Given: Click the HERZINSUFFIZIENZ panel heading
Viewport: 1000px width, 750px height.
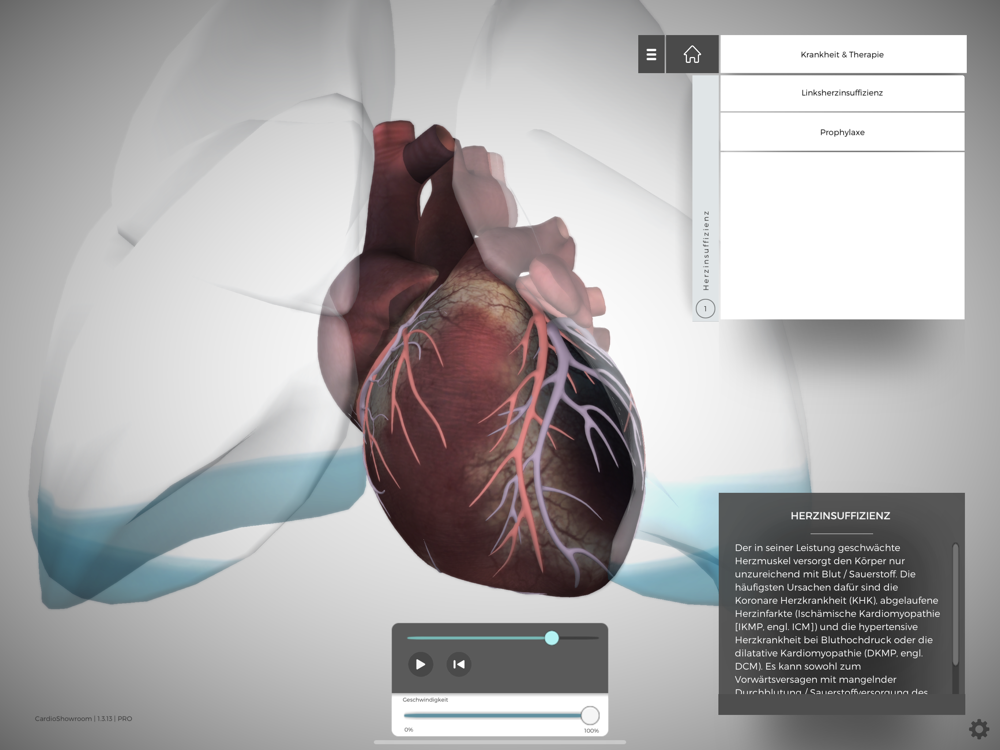Looking at the screenshot, I should (x=841, y=515).
